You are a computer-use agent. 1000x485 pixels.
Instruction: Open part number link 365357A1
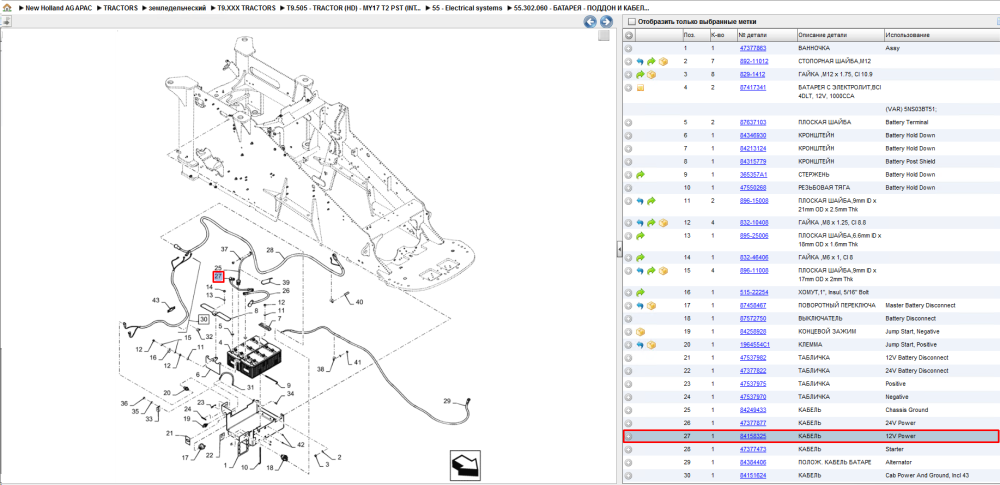coord(753,174)
